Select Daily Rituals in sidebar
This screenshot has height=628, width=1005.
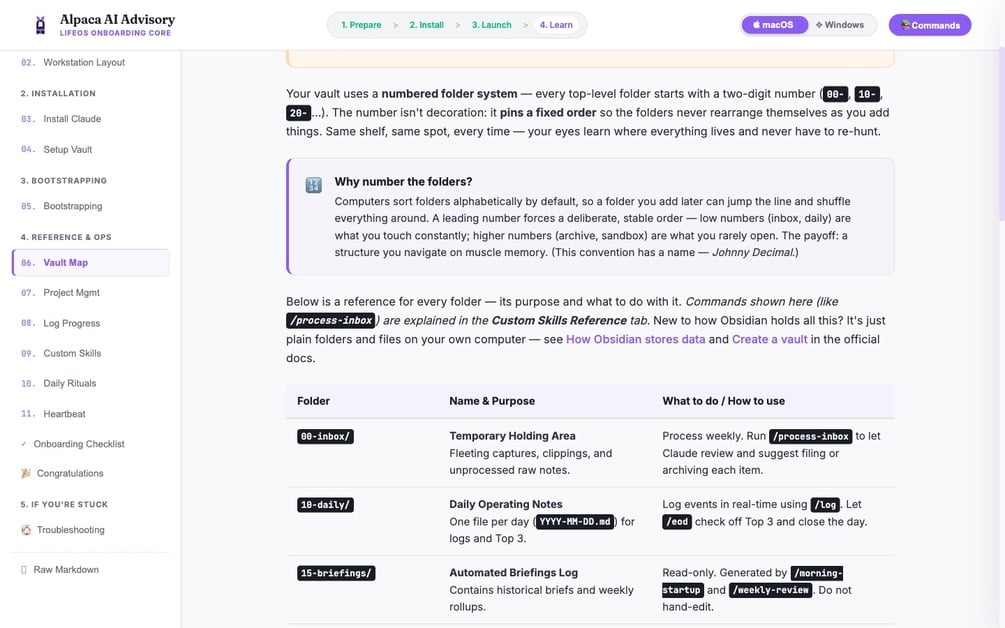90,383
